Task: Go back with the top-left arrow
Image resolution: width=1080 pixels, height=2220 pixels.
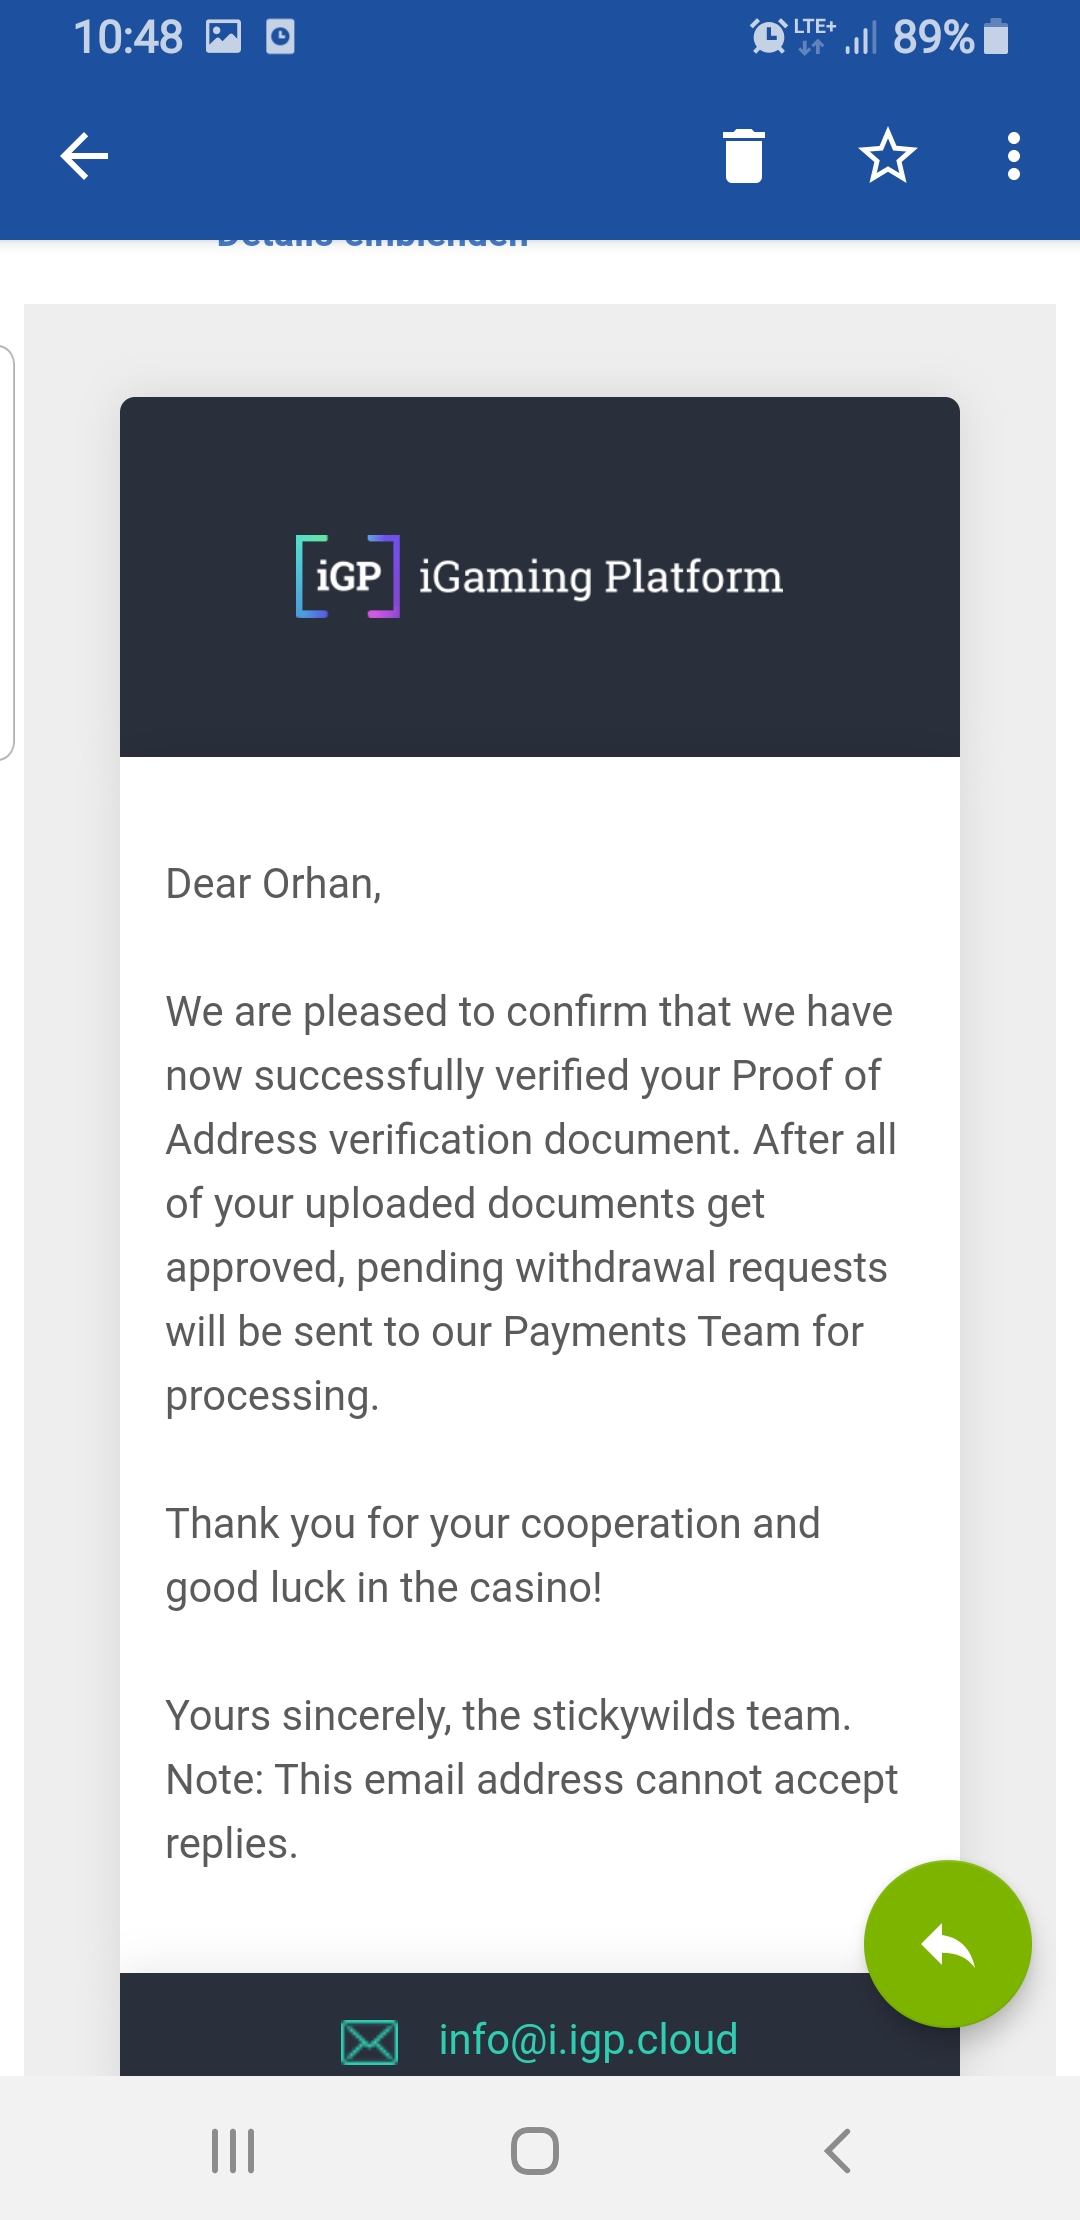Action: pyautogui.click(x=84, y=156)
